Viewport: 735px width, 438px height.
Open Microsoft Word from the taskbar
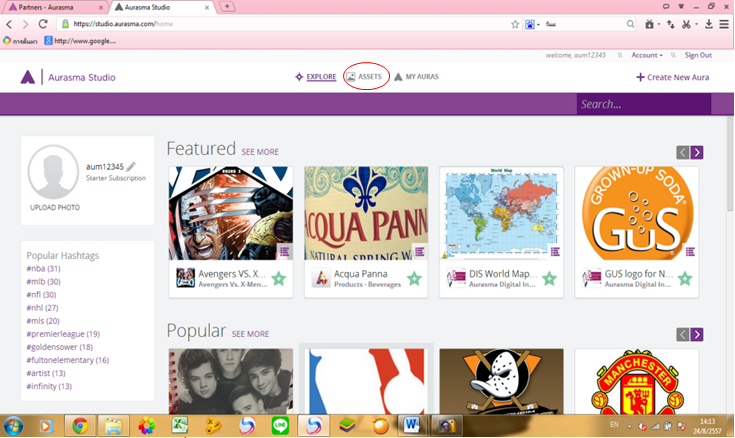click(412, 426)
